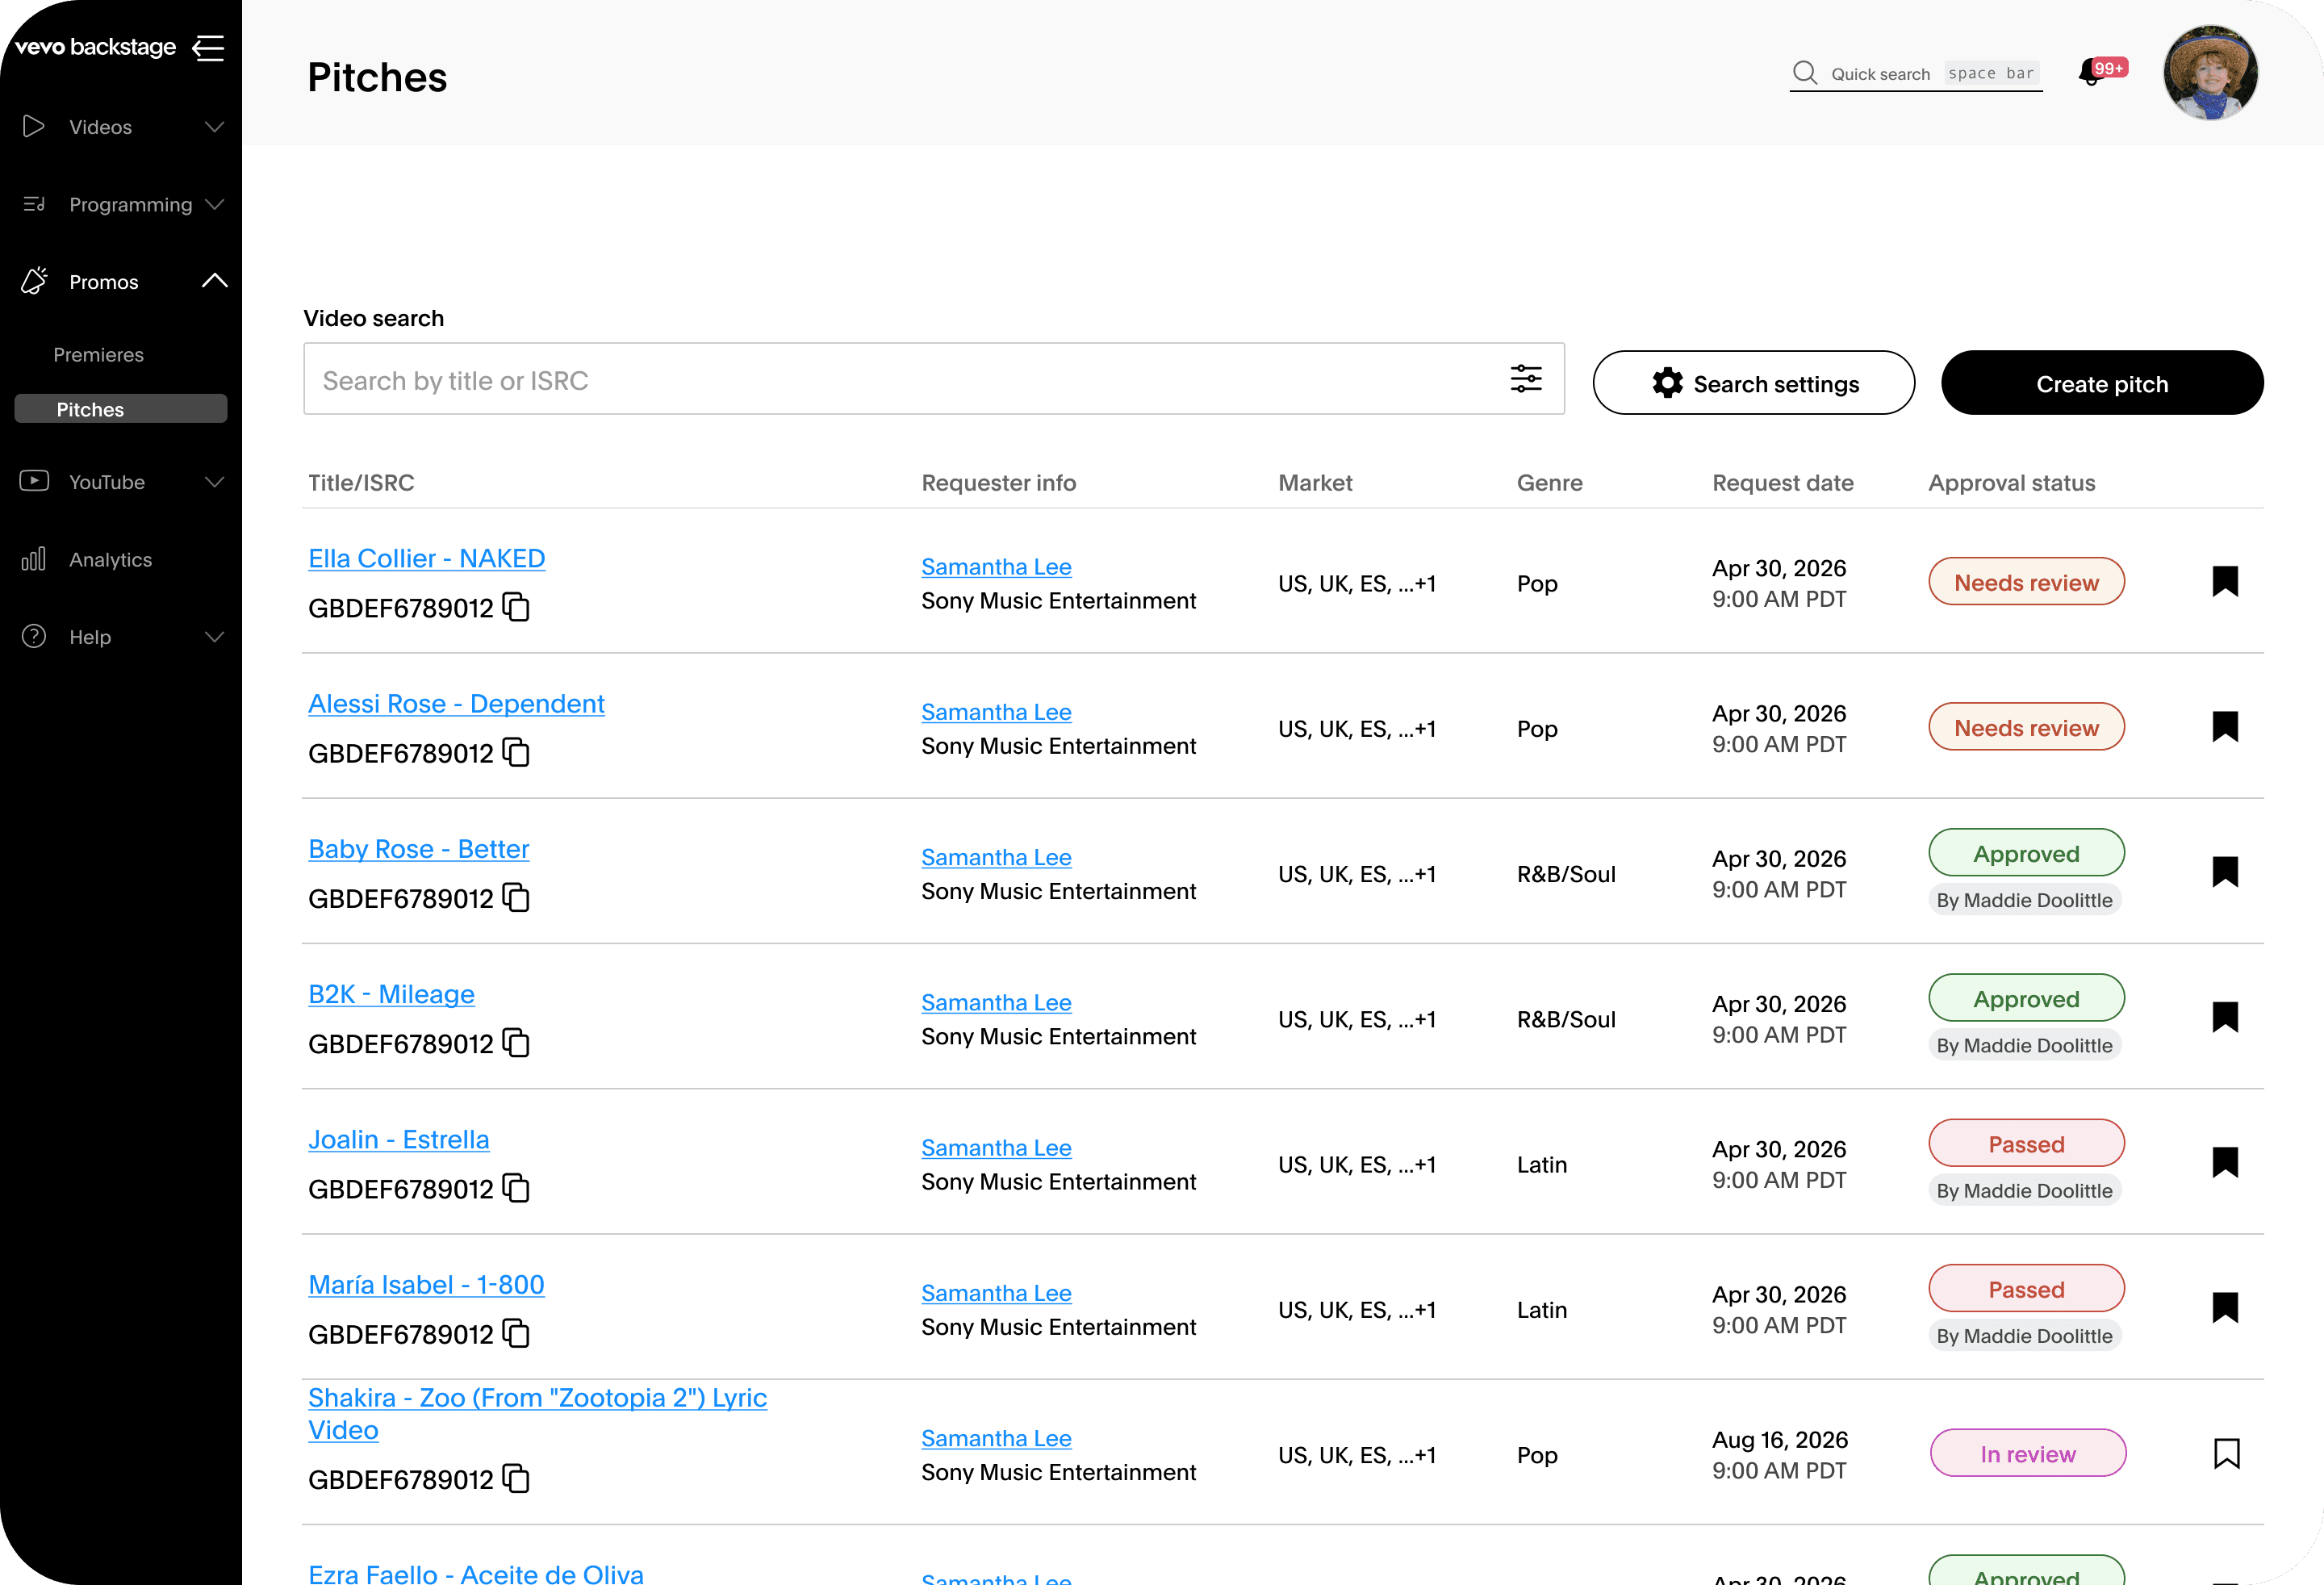Open Shakira - Zoo Lyric Video link
The width and height of the screenshot is (2324, 1585).
537,1413
